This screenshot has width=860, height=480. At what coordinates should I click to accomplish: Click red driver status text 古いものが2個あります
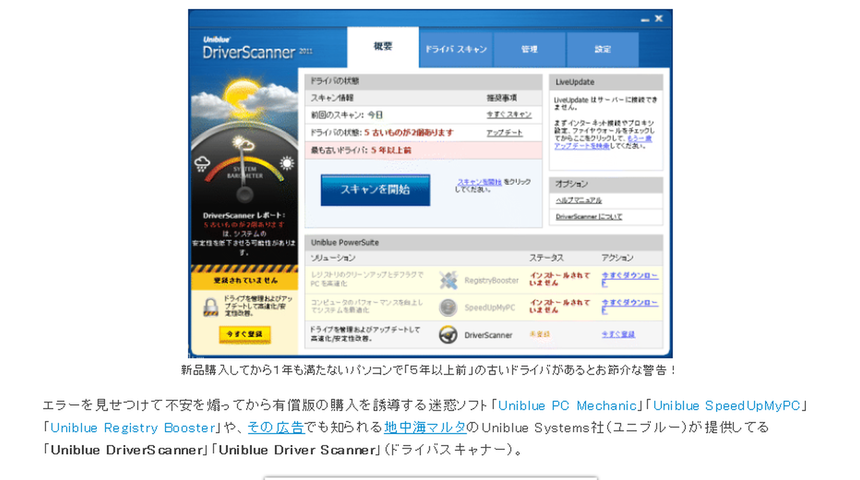point(409,133)
